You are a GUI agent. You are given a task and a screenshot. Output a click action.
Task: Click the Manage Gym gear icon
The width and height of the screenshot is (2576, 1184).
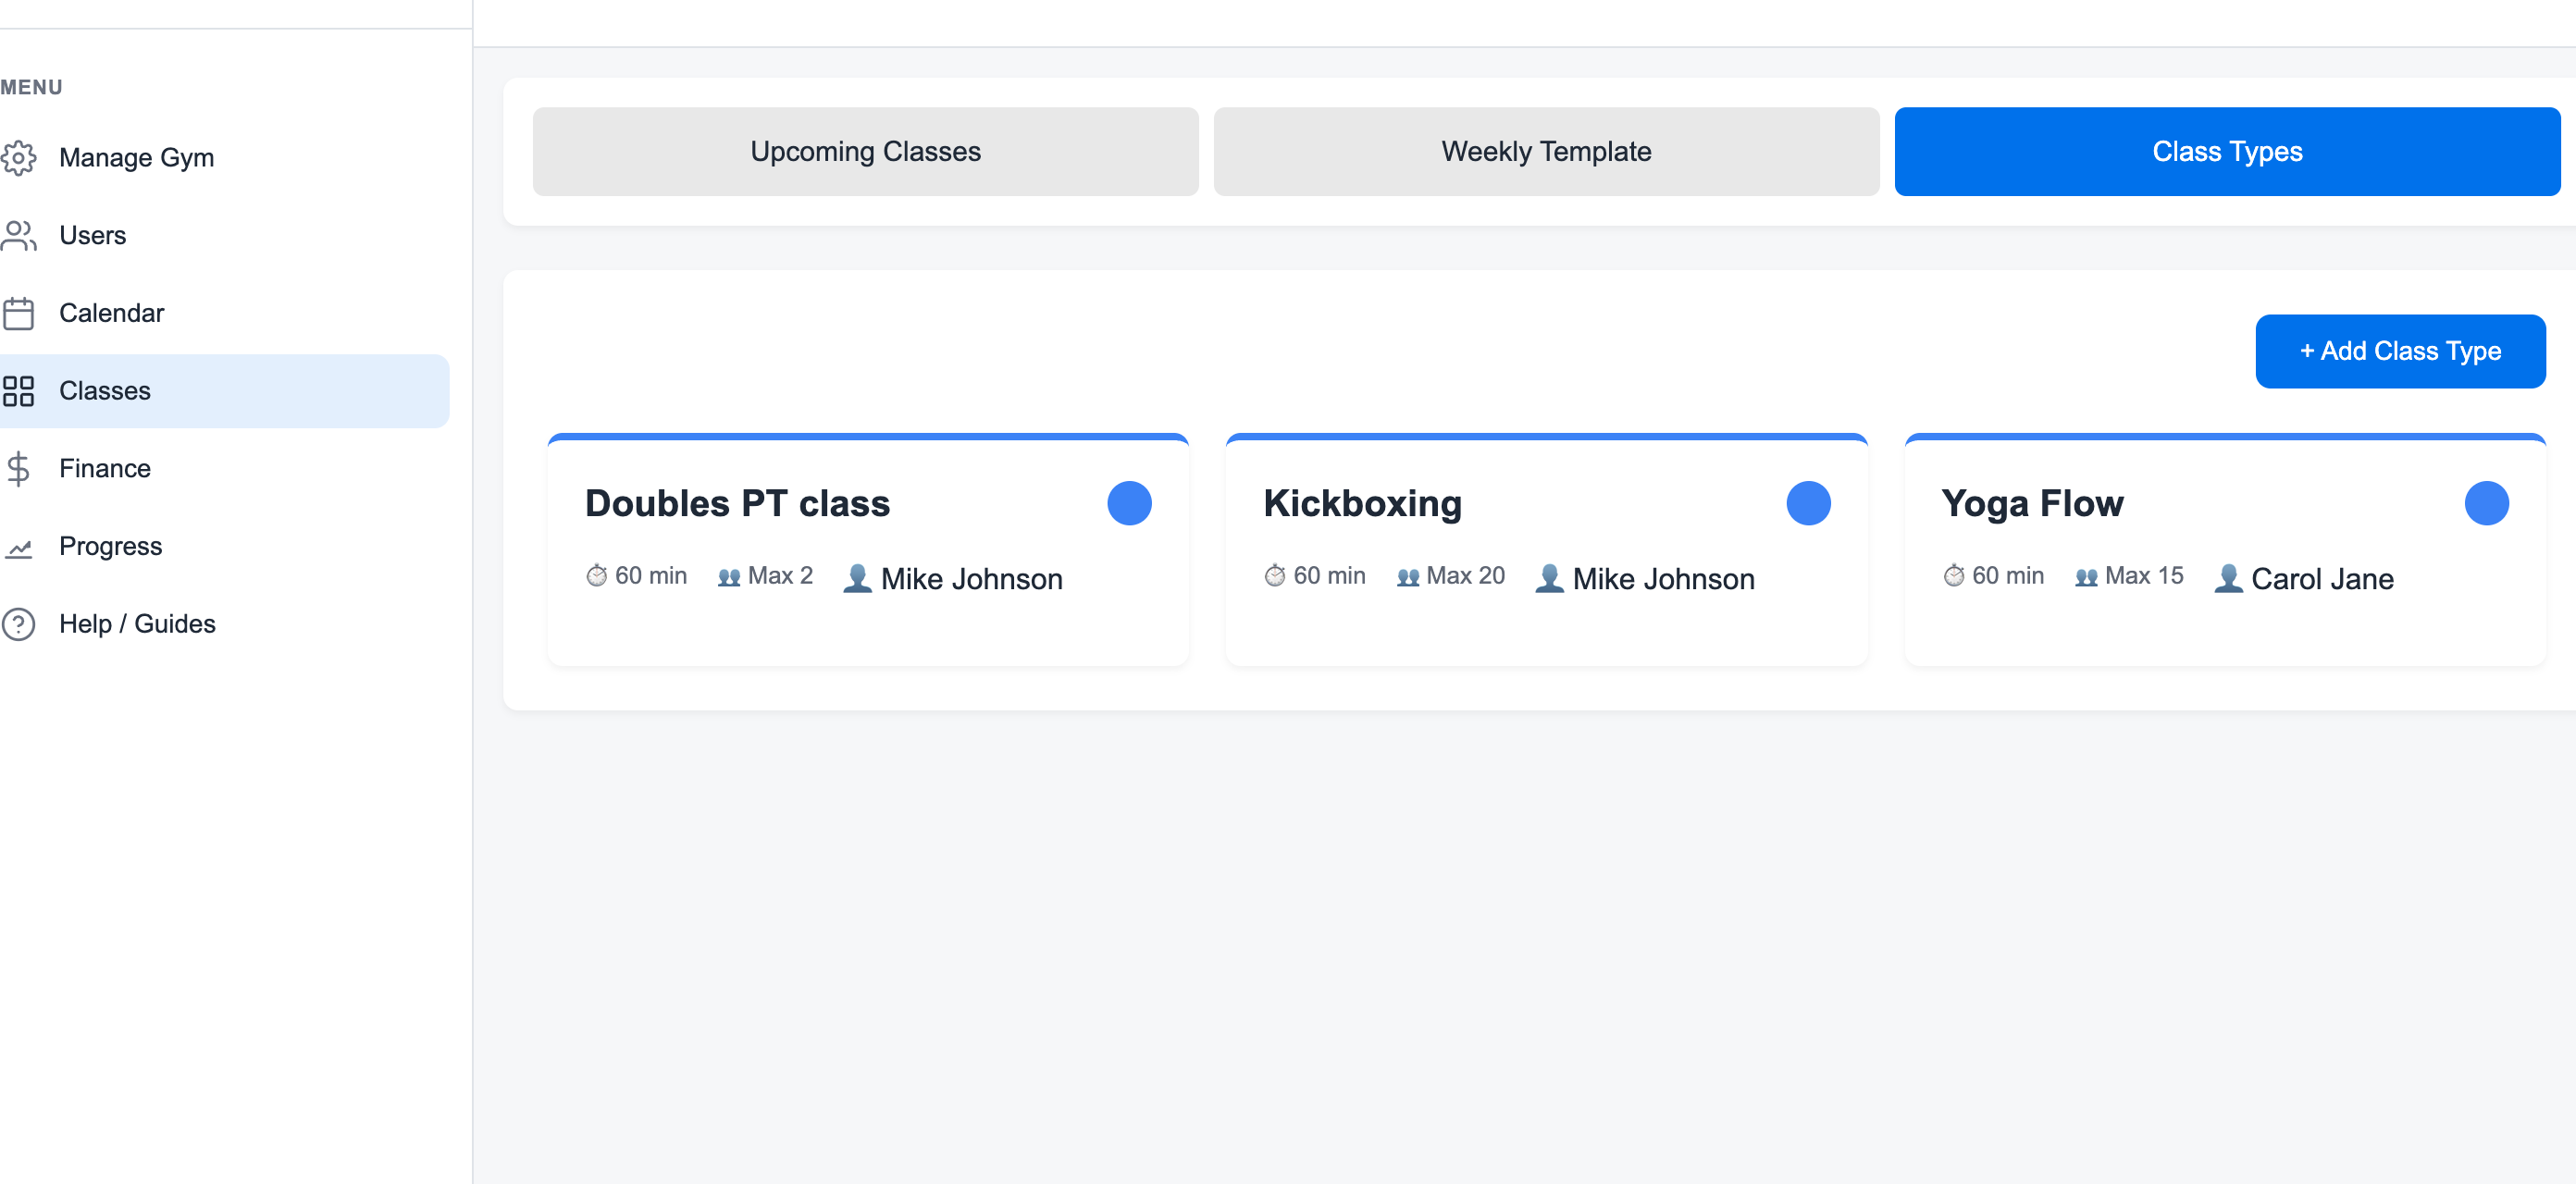[18, 158]
